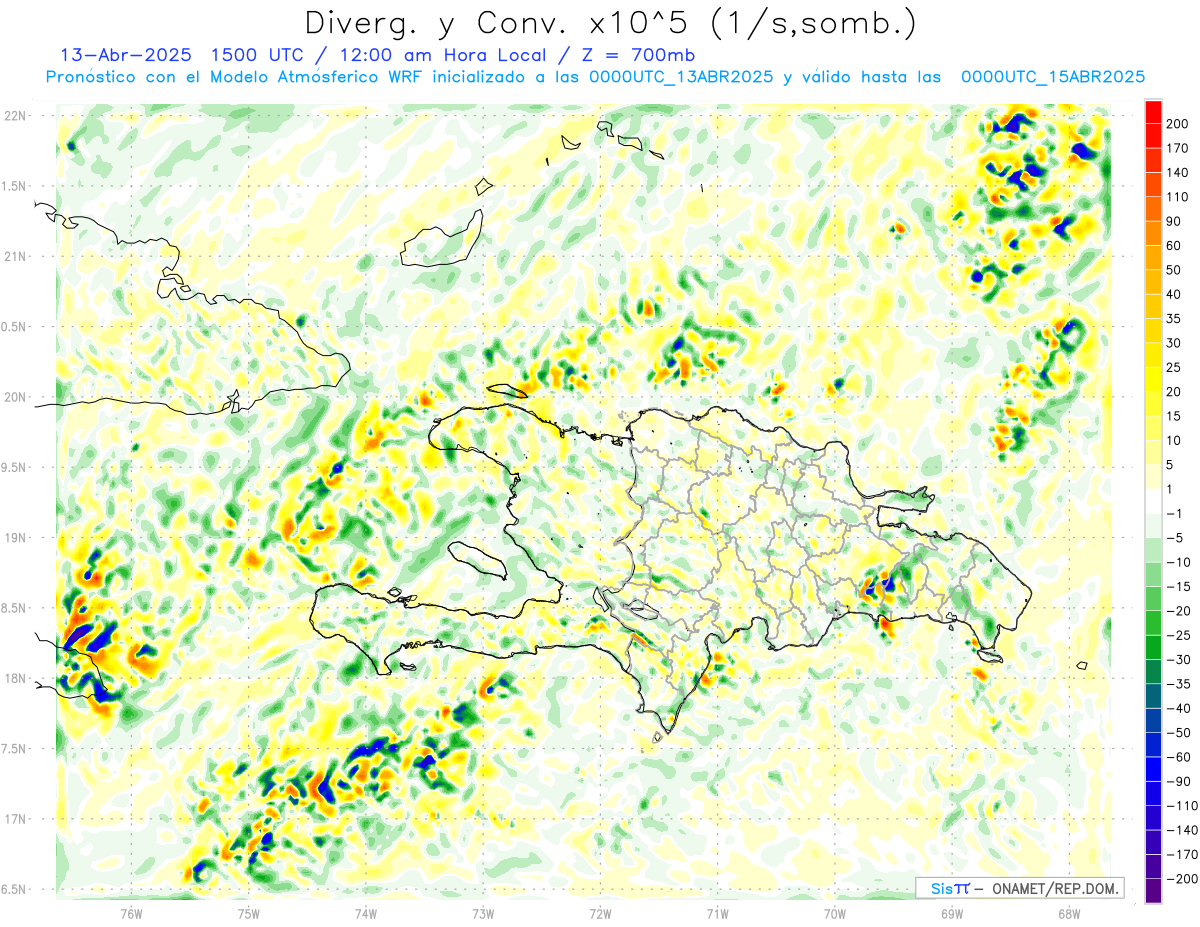The image size is (1200, 927).
Task: Click the '170' value on the color scale
Action: coord(1177,147)
